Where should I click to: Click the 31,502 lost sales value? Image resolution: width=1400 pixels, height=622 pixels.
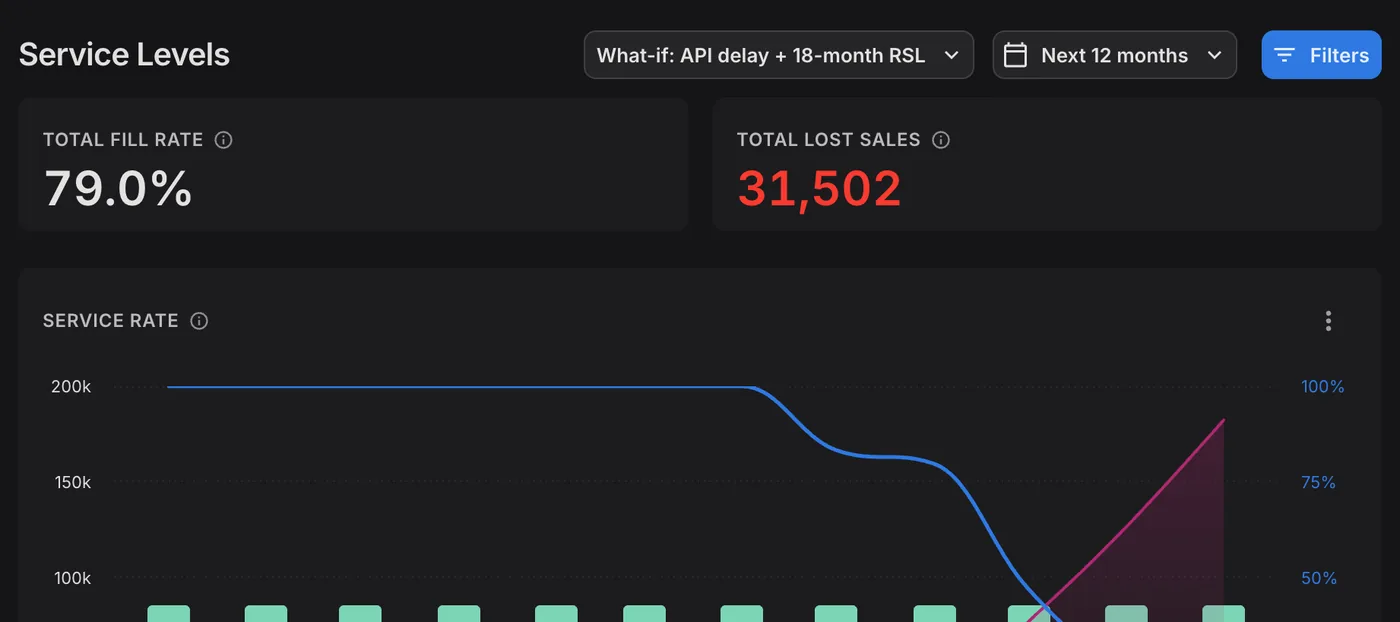coord(819,188)
